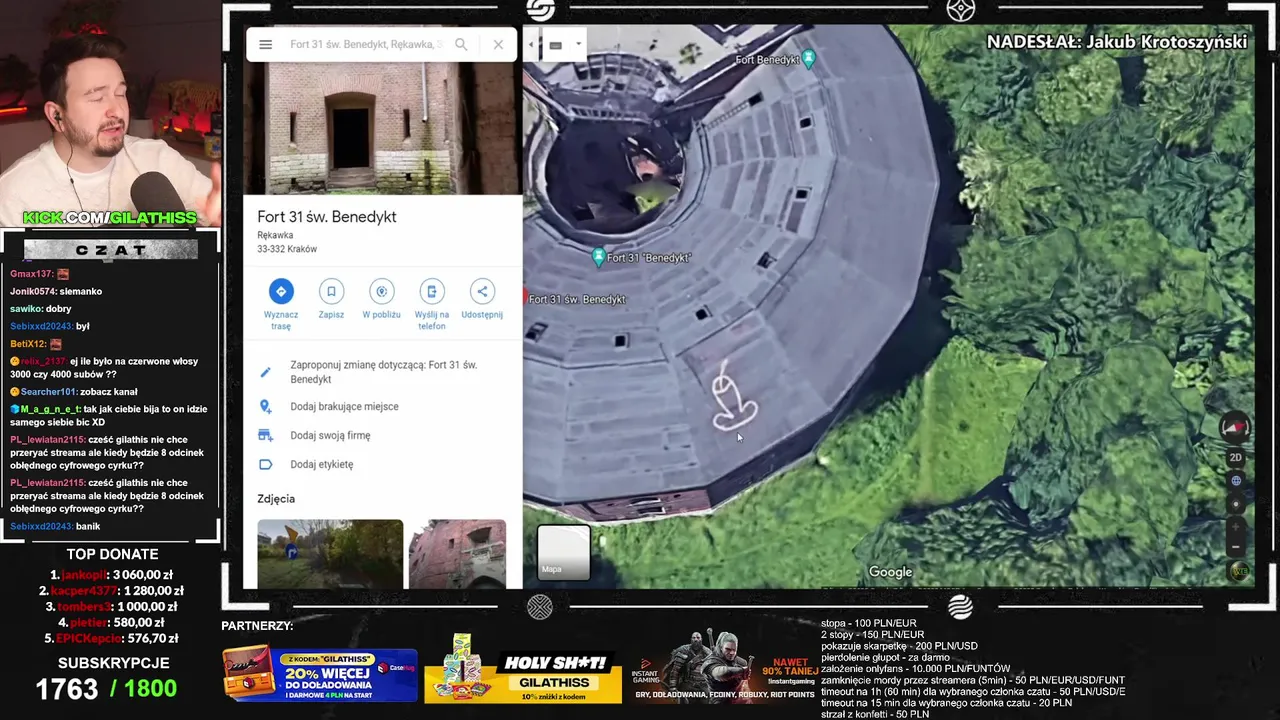Click top donor jankopl entry

[112, 575]
